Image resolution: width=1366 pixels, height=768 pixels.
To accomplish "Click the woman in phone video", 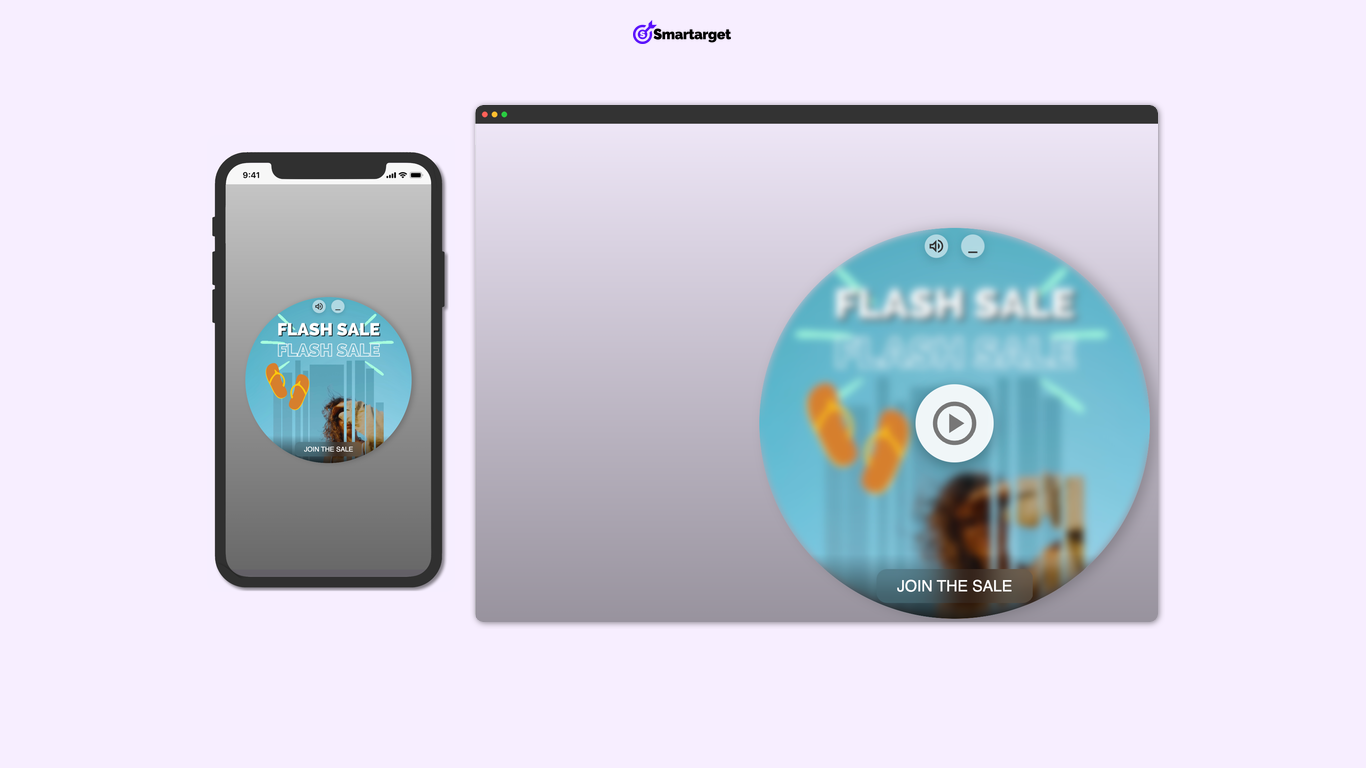I will [340, 415].
